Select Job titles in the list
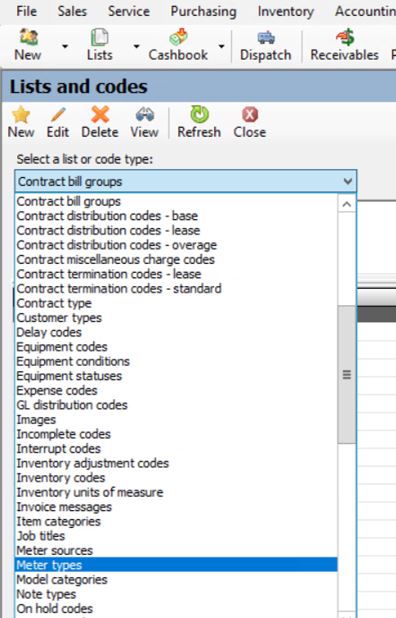 pos(176,537)
